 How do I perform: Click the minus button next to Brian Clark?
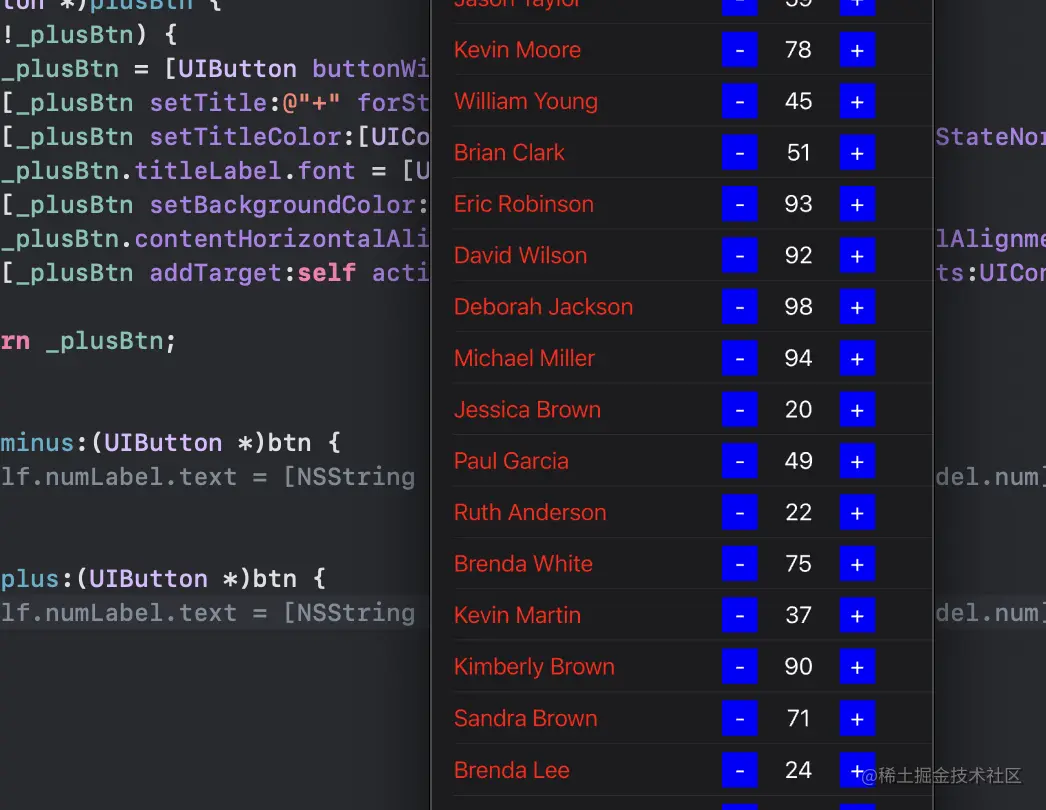739,153
